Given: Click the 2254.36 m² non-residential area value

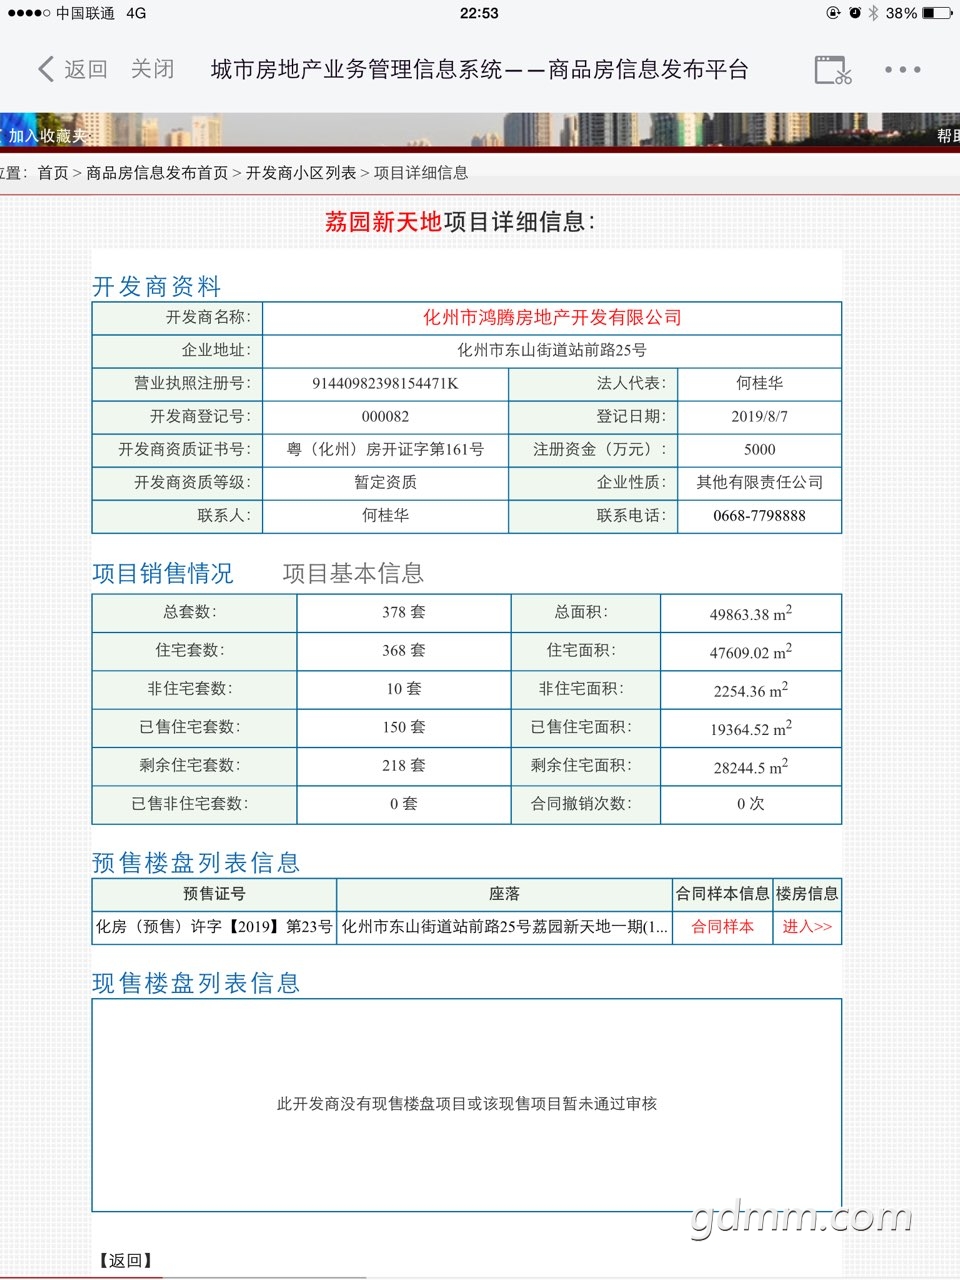Looking at the screenshot, I should [751, 690].
